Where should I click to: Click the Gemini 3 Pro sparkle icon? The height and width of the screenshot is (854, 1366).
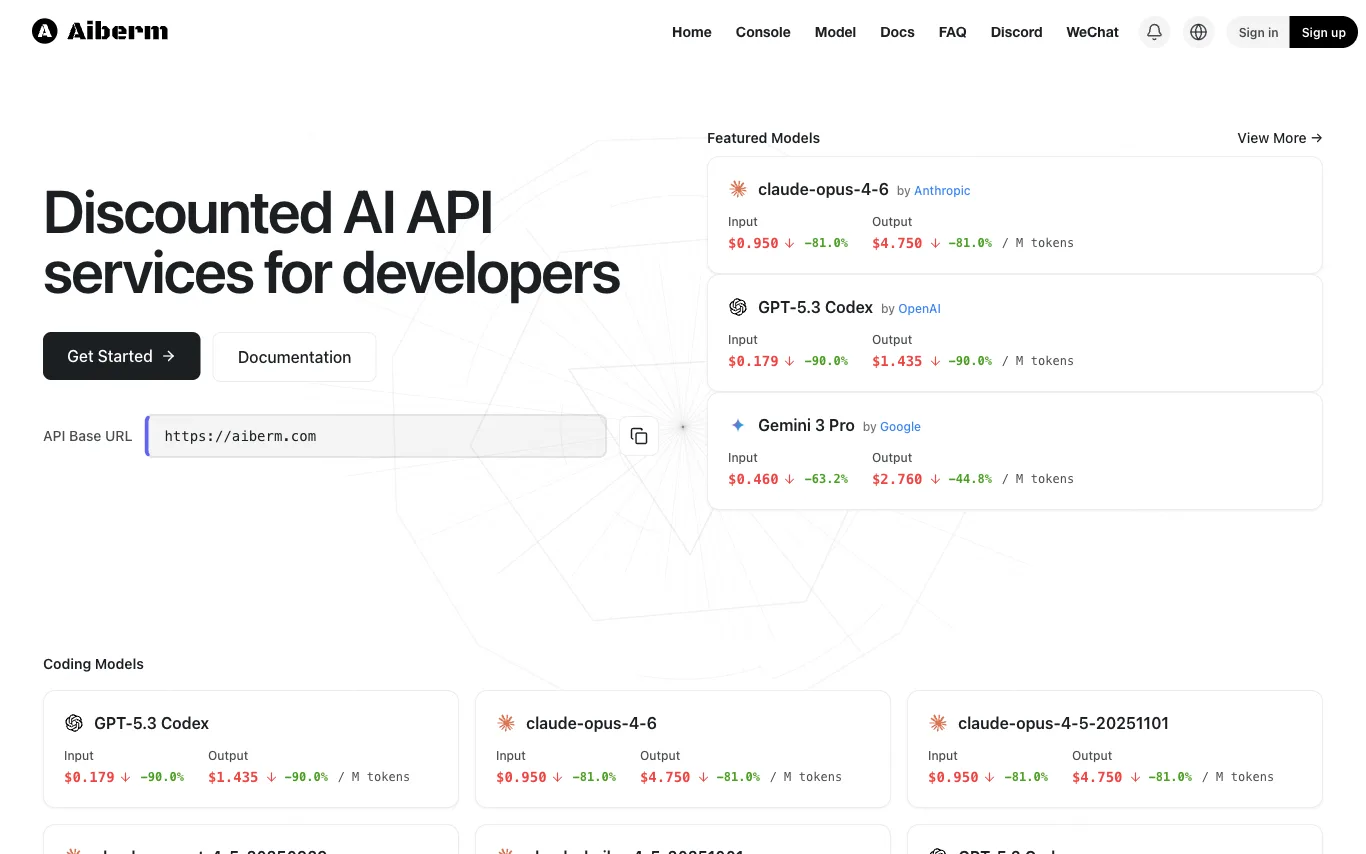[738, 425]
